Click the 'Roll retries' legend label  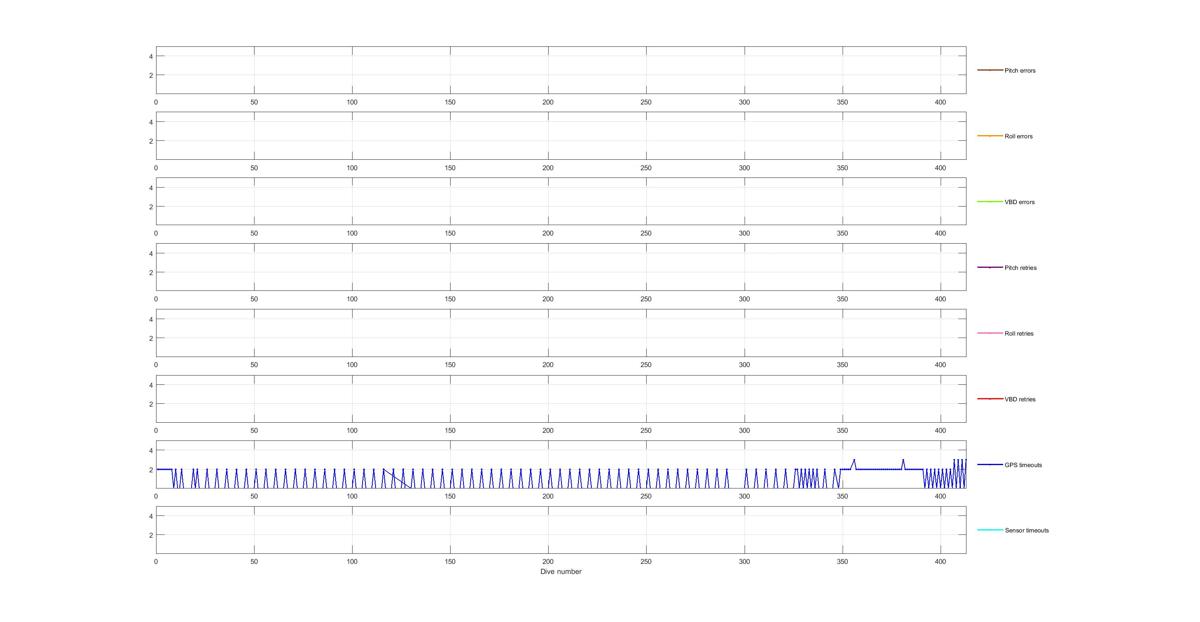1019,334
